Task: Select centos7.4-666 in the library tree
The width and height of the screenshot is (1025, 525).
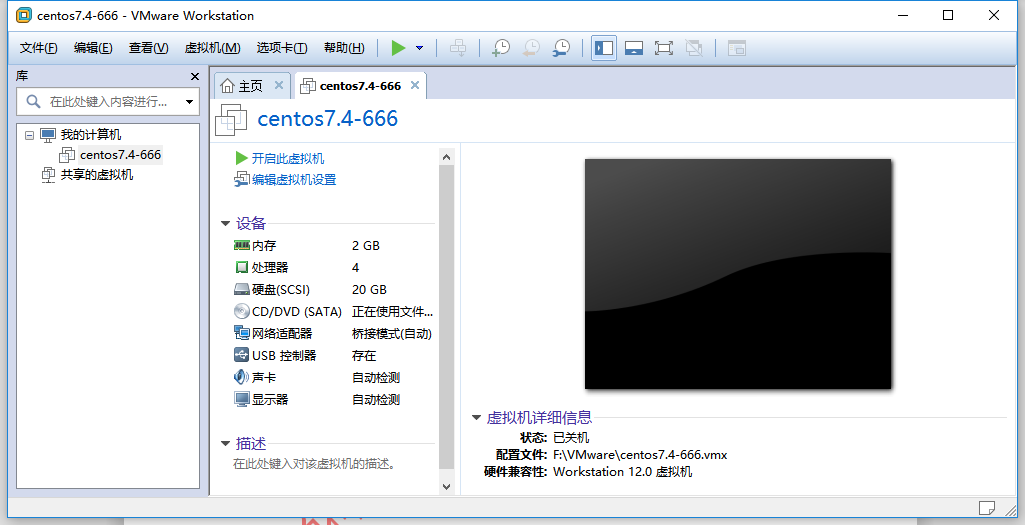Action: [120, 155]
